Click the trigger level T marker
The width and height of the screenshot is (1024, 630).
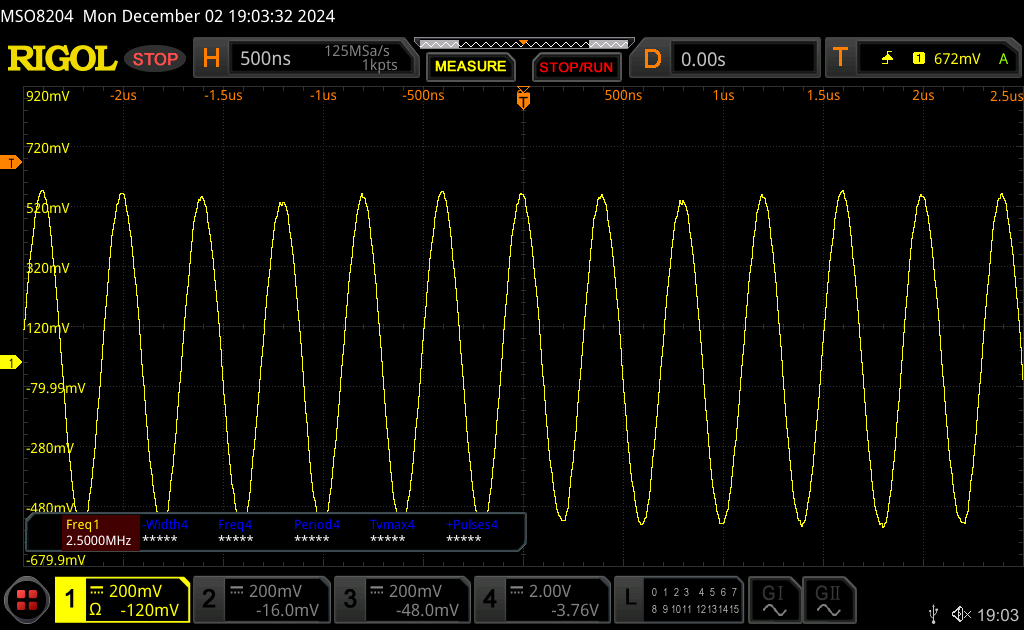tap(10, 163)
